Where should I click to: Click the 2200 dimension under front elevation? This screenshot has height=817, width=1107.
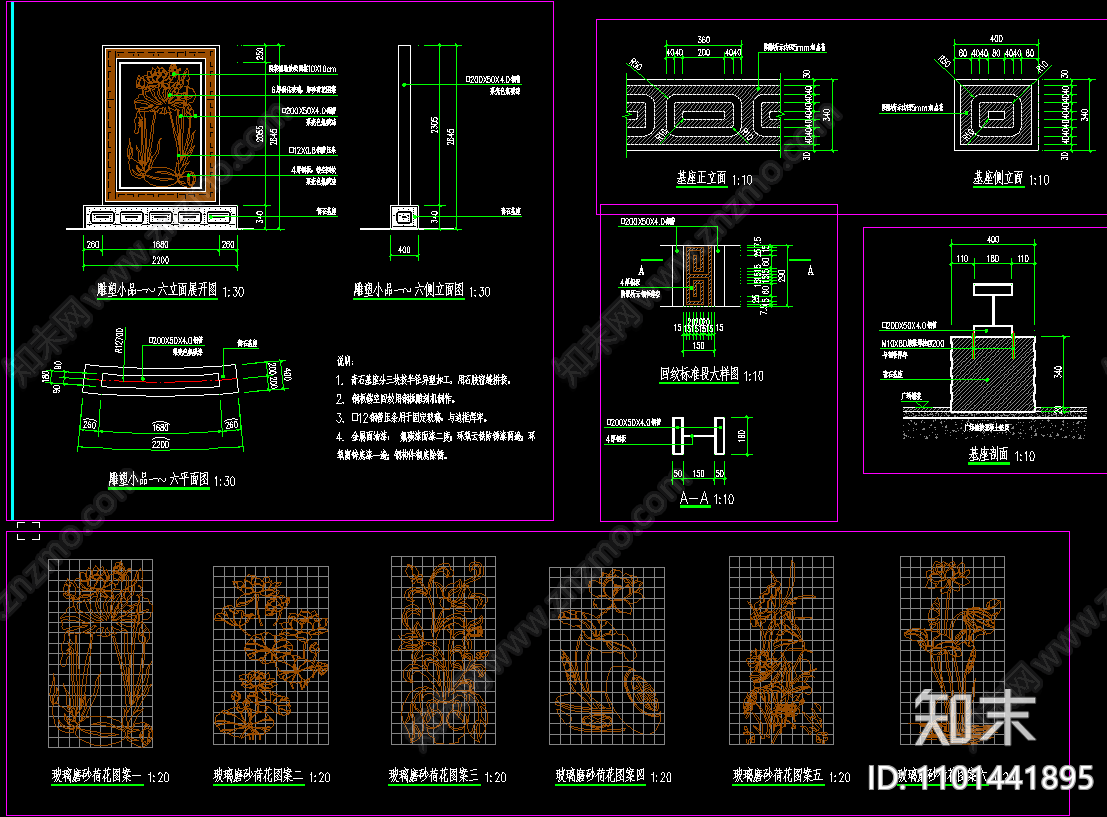pyautogui.click(x=160, y=261)
